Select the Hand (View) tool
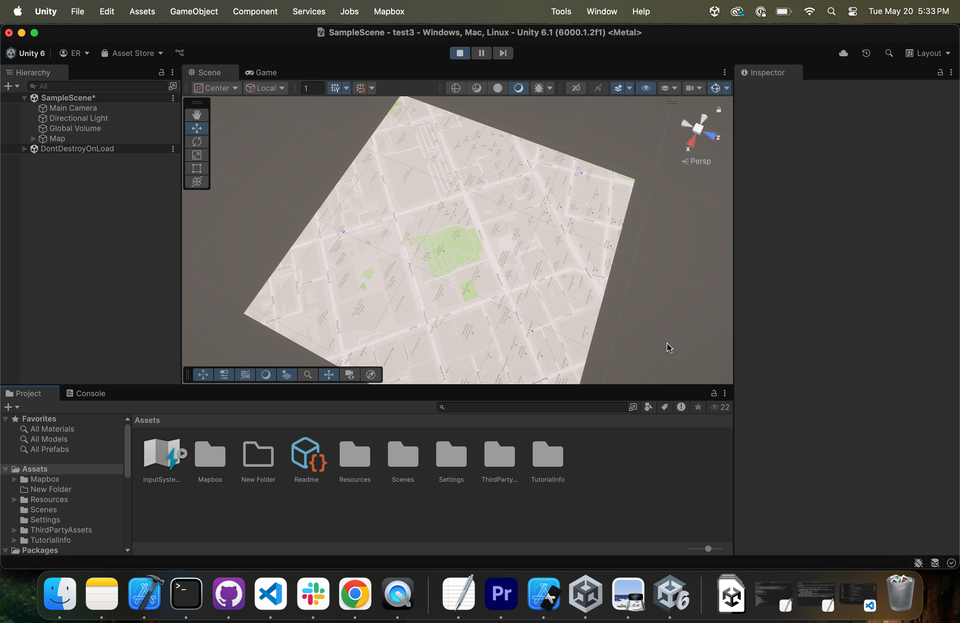 point(197,115)
